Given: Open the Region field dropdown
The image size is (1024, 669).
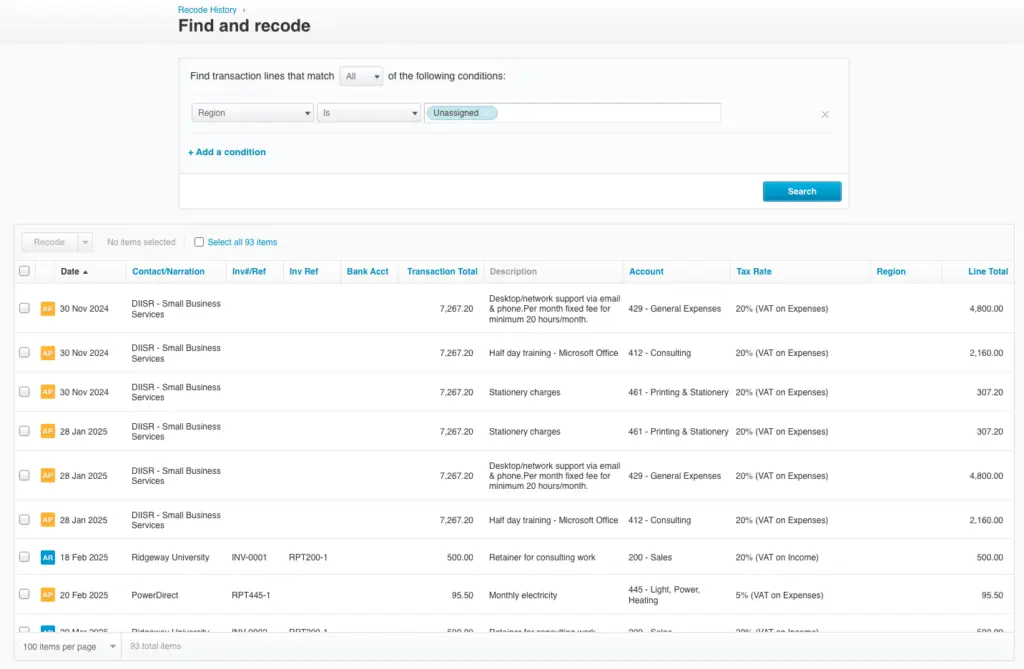Looking at the screenshot, I should point(252,113).
